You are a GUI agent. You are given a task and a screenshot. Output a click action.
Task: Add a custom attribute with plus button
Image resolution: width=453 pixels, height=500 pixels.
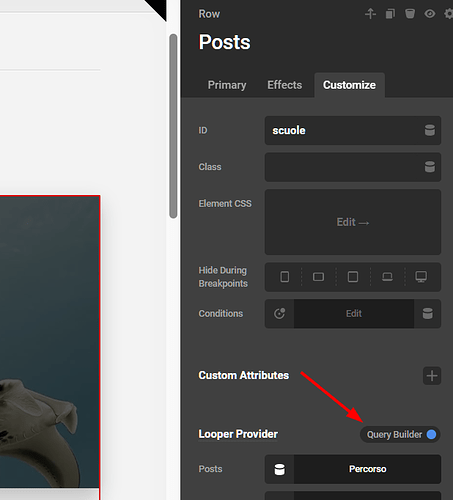(x=432, y=376)
